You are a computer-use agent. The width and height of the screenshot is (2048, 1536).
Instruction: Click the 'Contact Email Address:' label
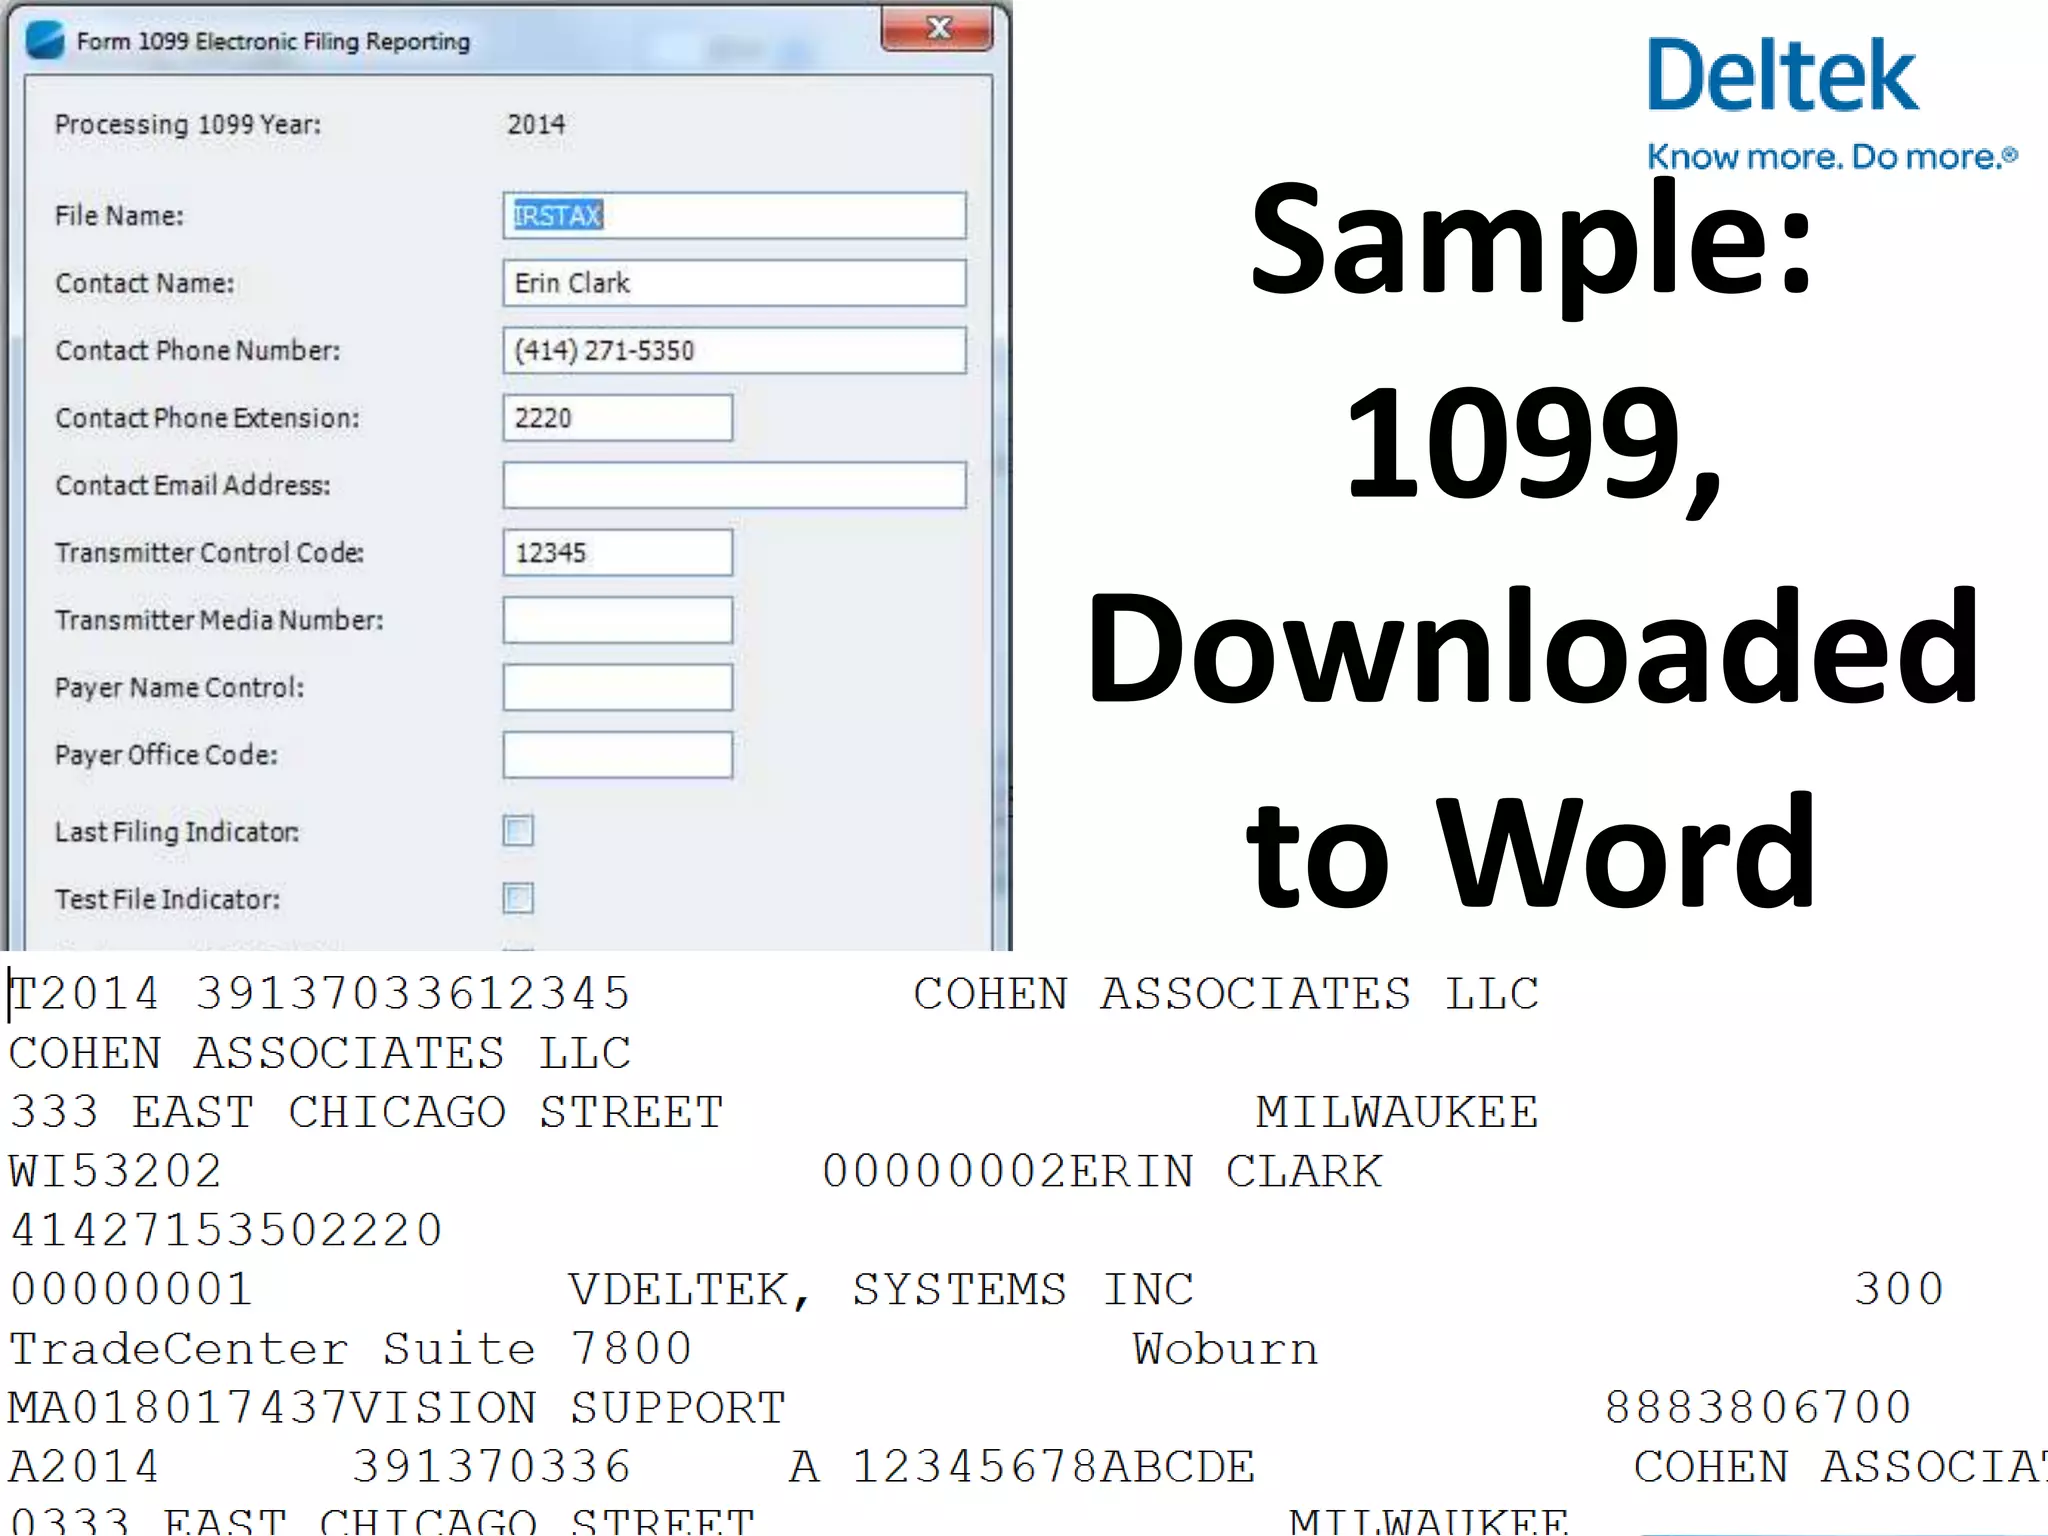pos(193,485)
